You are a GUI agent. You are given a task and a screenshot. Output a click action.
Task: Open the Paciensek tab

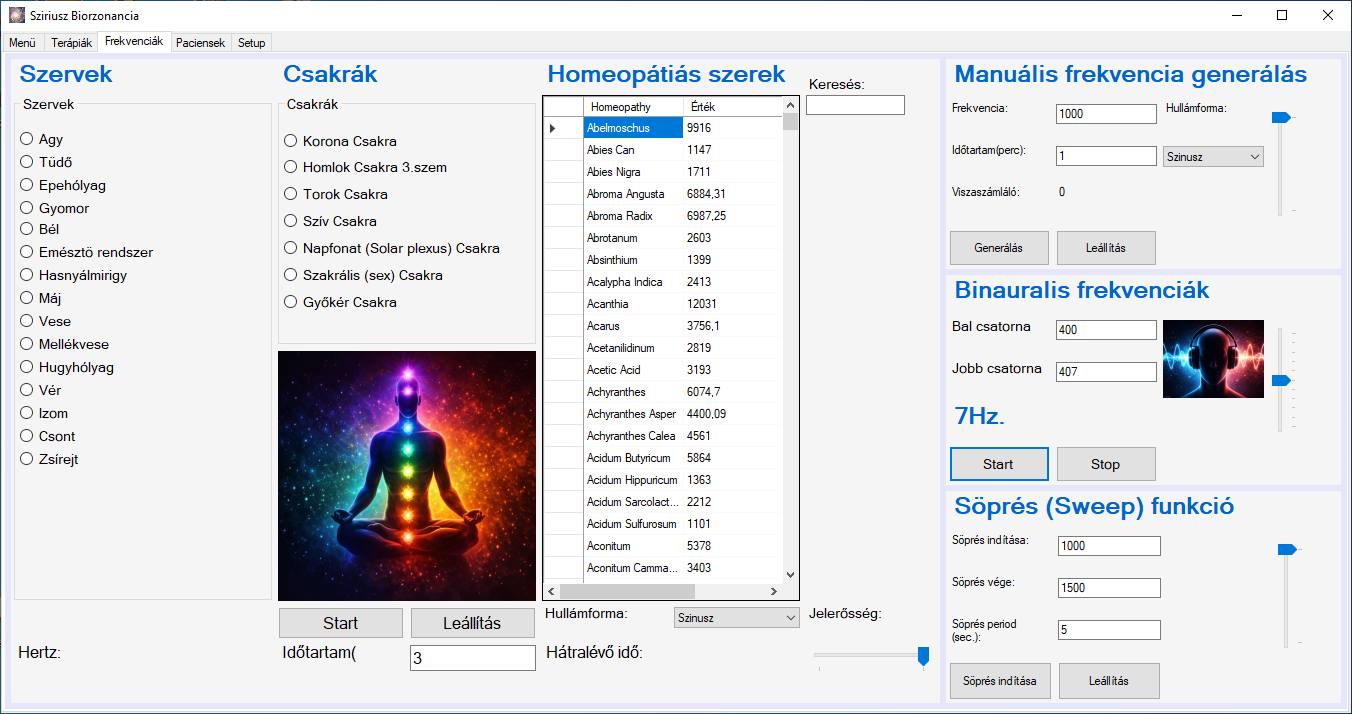click(201, 43)
